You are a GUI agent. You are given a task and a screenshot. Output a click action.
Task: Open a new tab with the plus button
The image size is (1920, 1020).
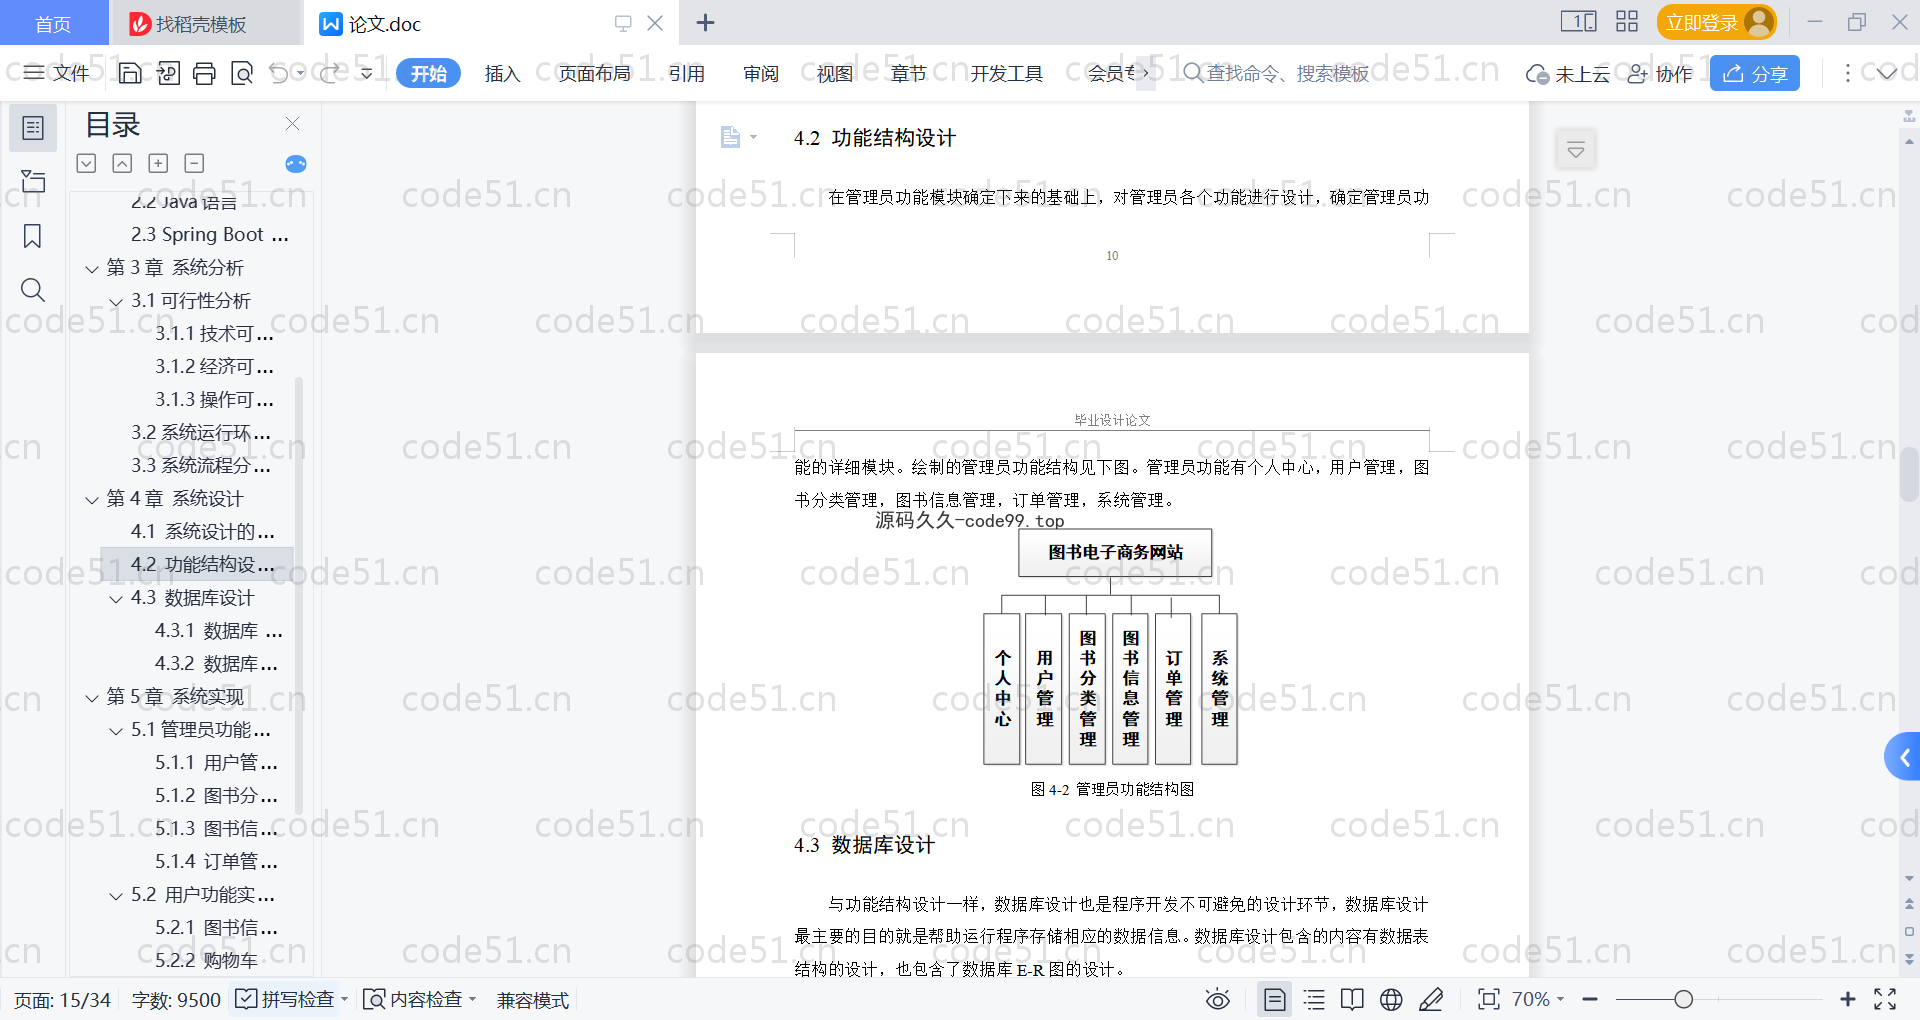705,22
